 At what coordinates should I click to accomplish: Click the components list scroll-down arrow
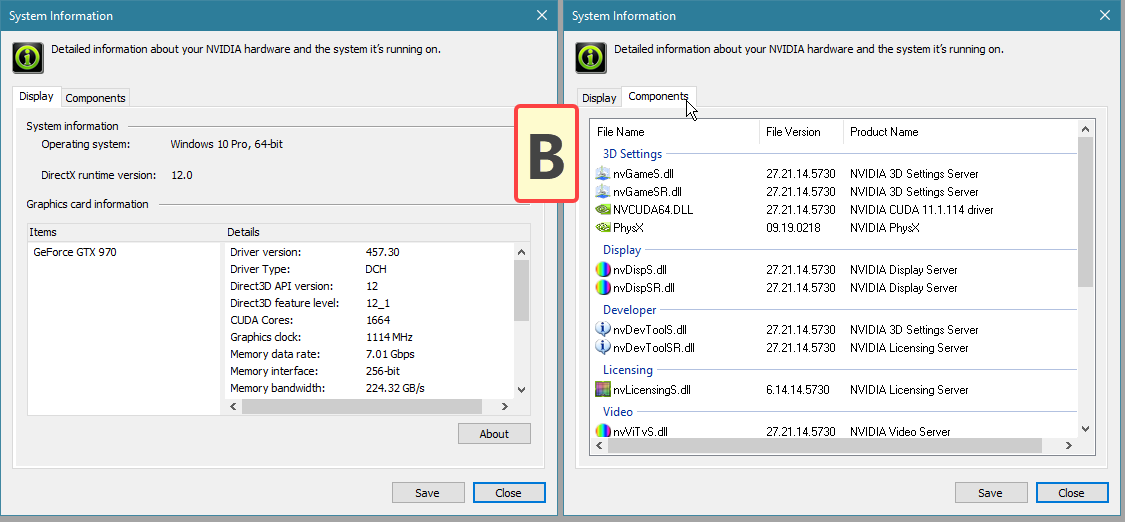1085,429
